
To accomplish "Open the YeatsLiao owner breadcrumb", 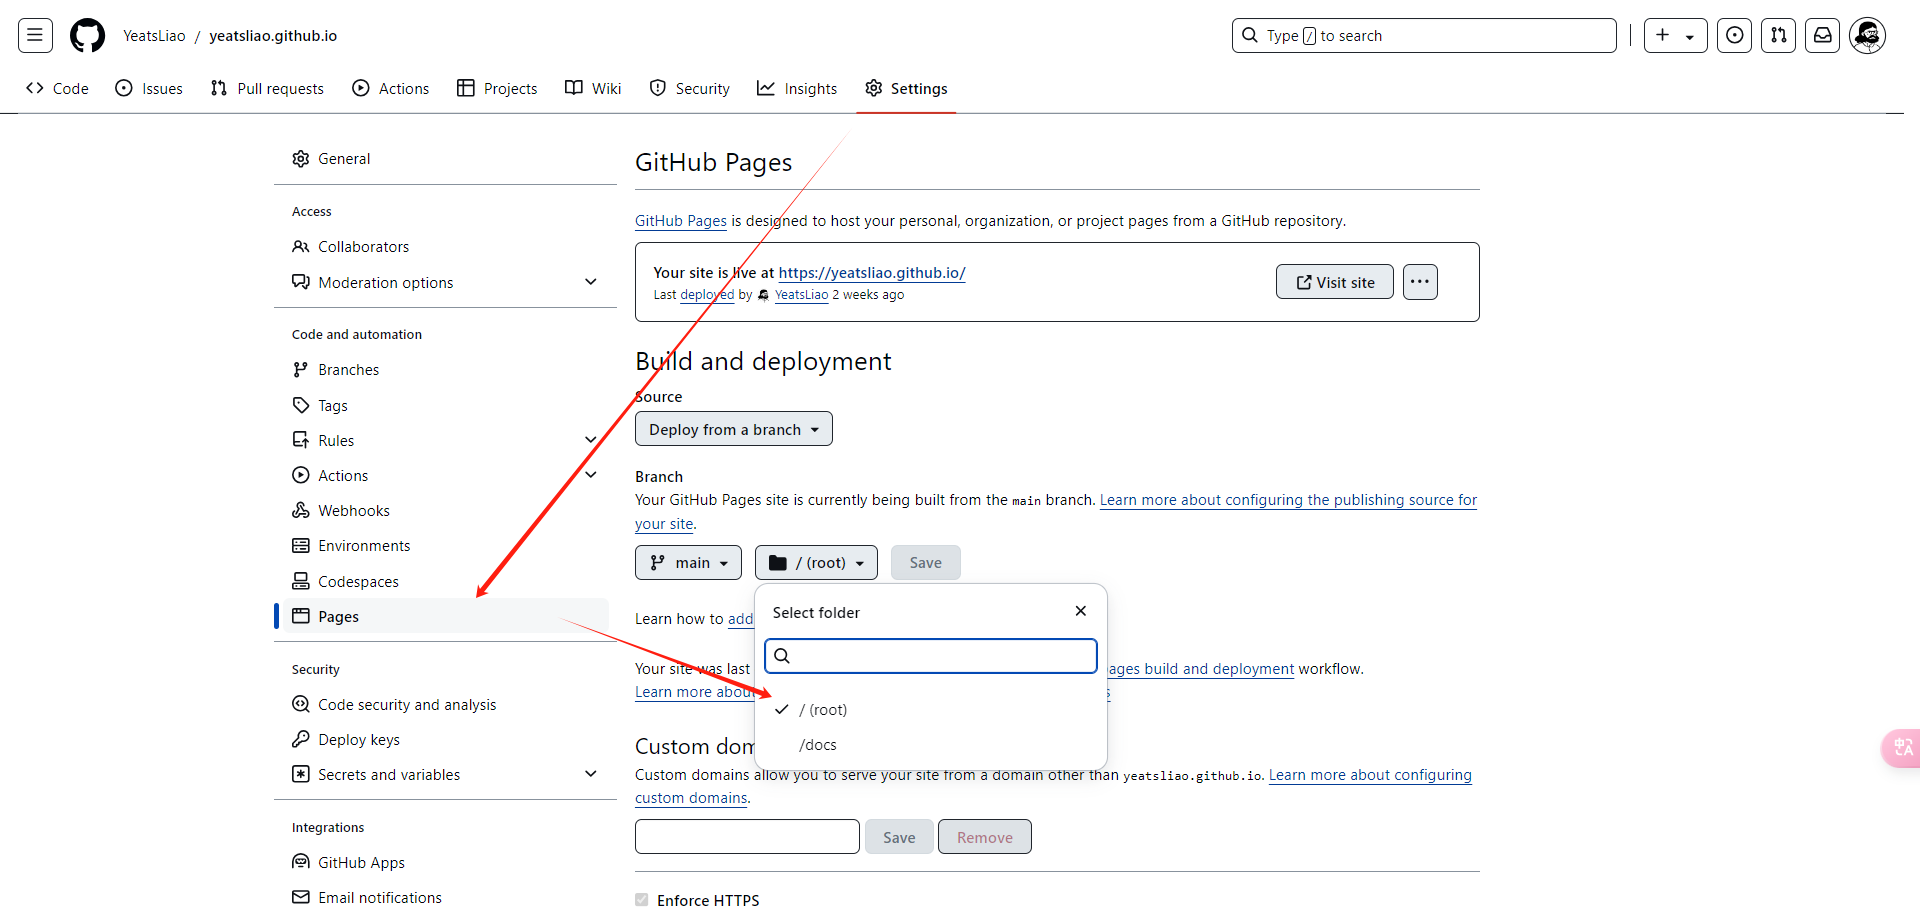I will coord(154,36).
